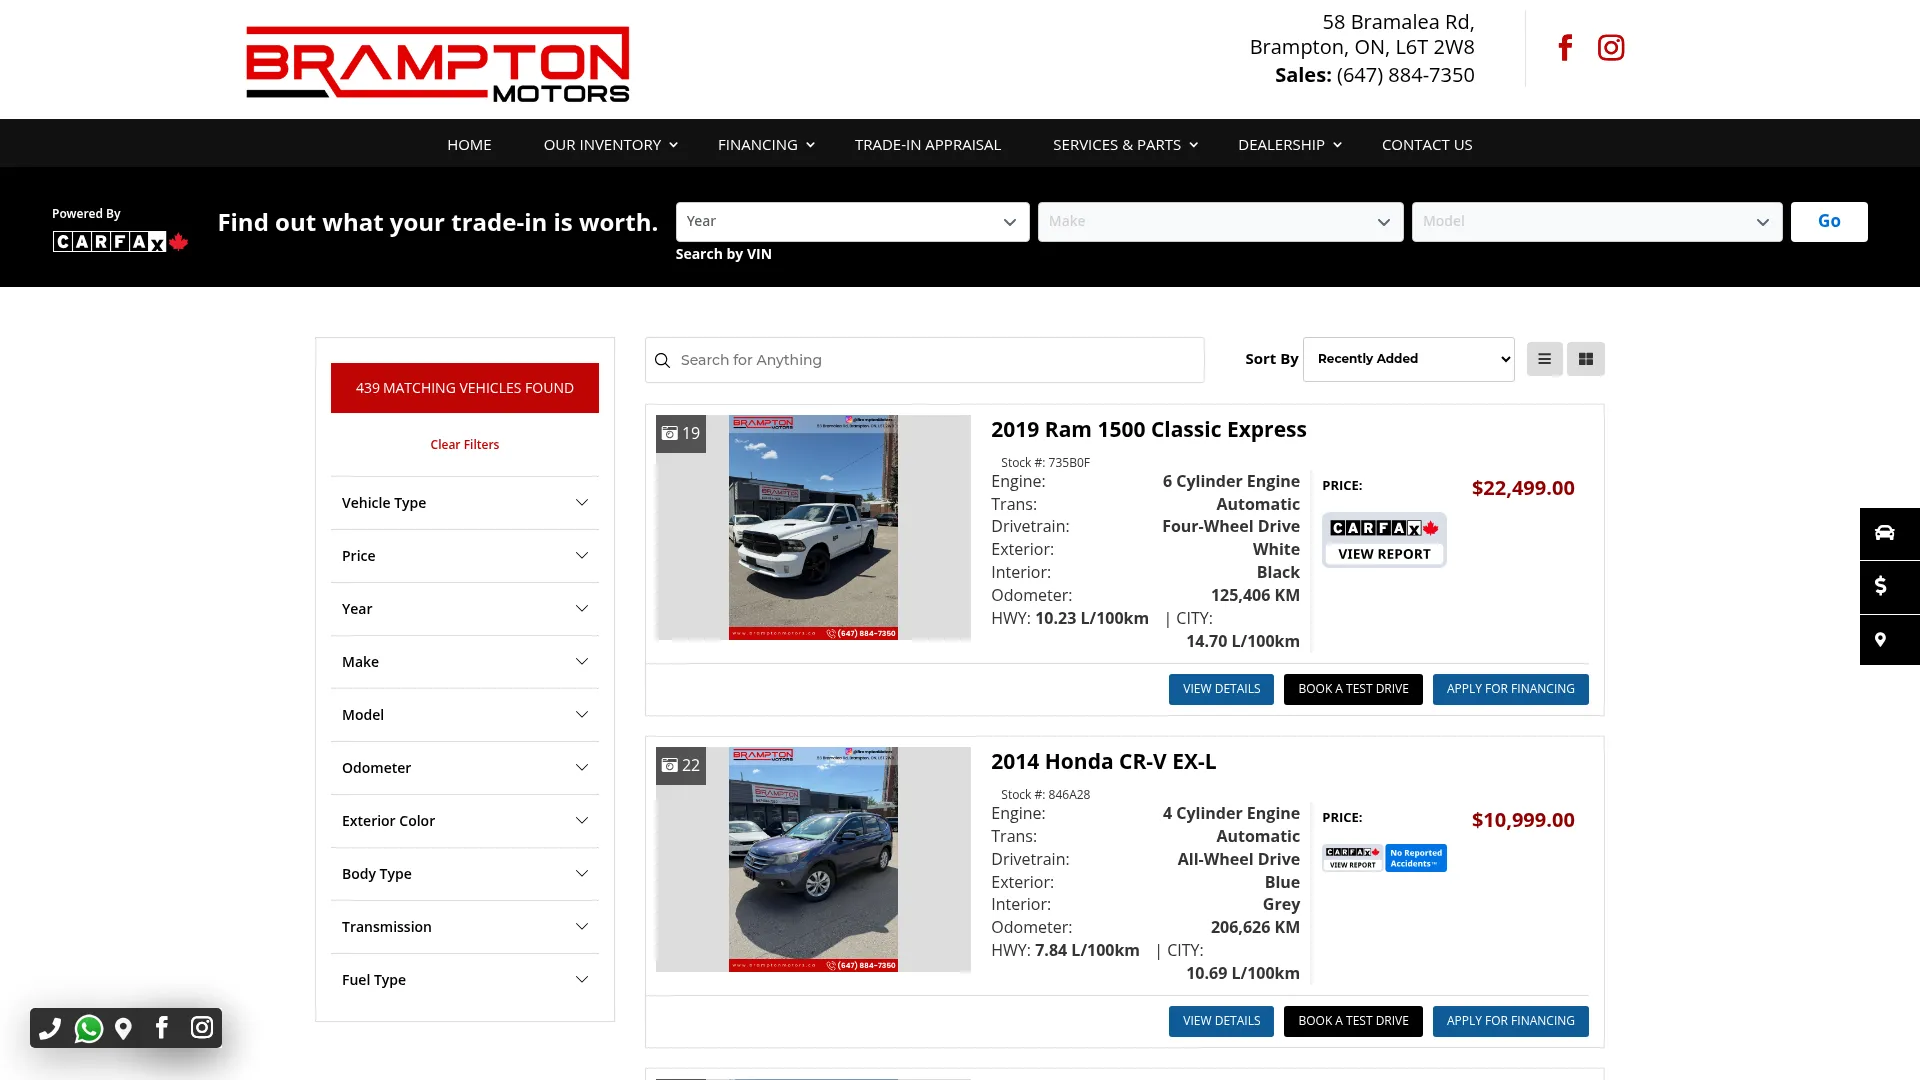Screen dimensions: 1920x1080
Task: Open the Financing menu
Action: pos(766,145)
